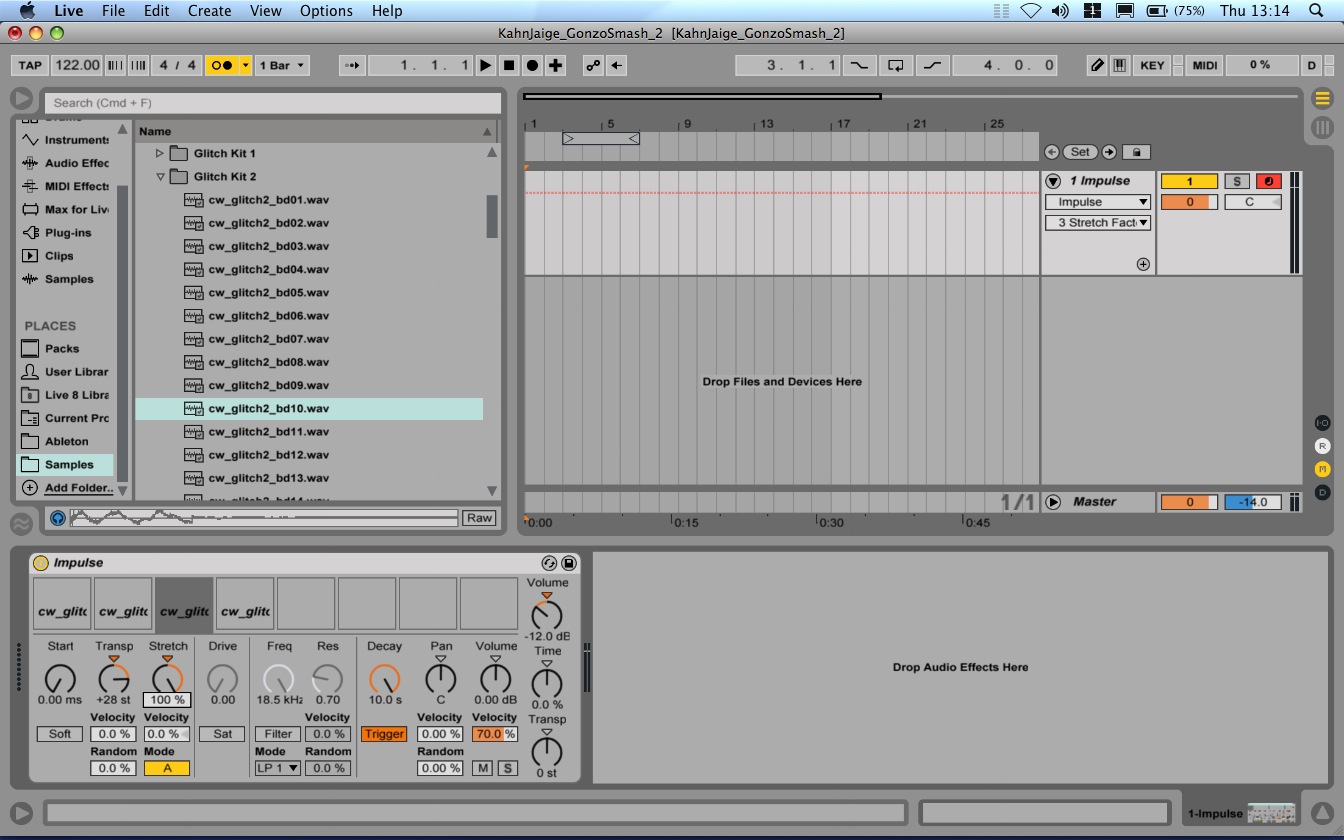Toggle the Impulse Trigger mode button
This screenshot has height=840, width=1344.
point(384,734)
